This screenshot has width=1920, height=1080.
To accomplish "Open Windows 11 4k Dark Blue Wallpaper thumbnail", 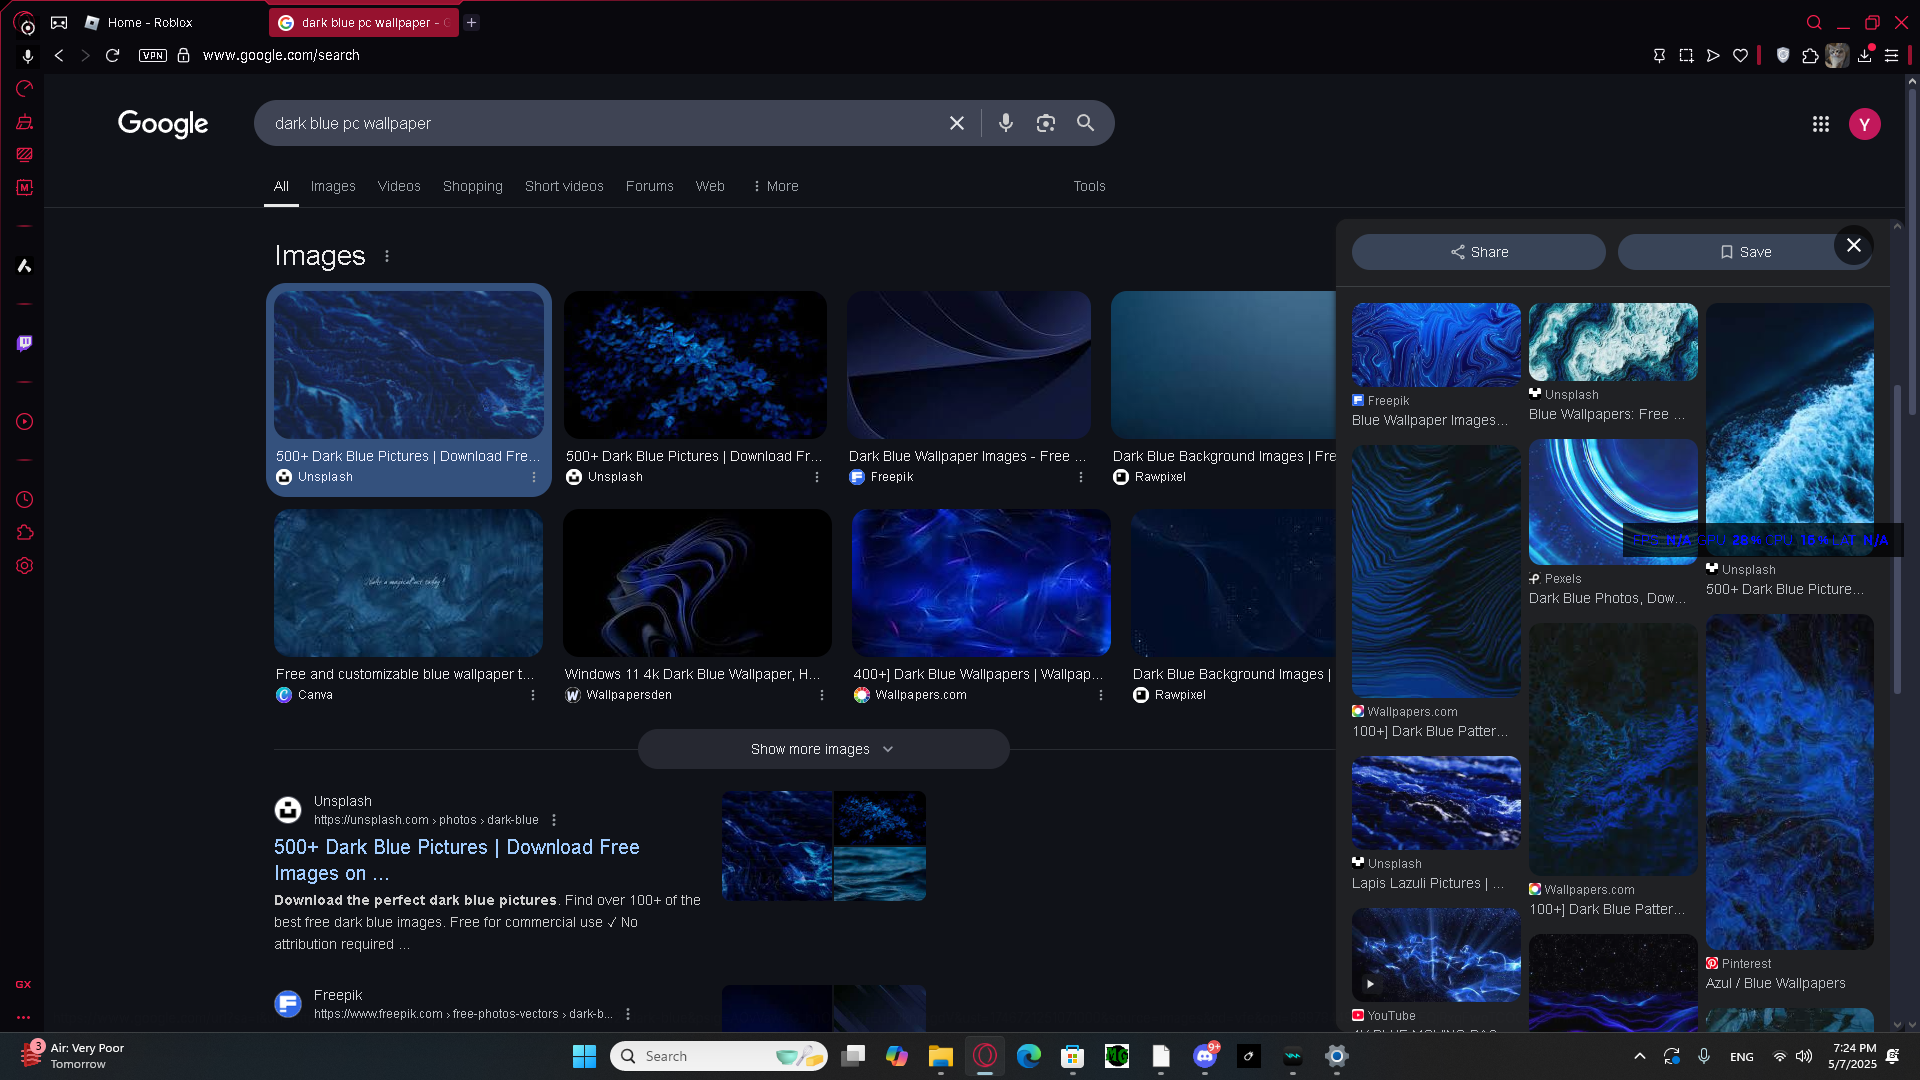I will [697, 583].
